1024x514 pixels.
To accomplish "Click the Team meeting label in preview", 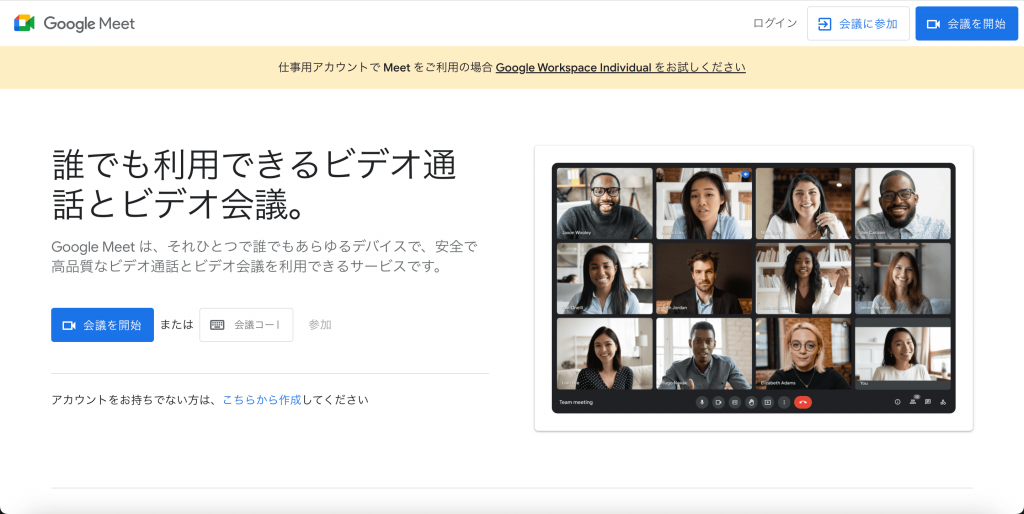I will [x=576, y=402].
